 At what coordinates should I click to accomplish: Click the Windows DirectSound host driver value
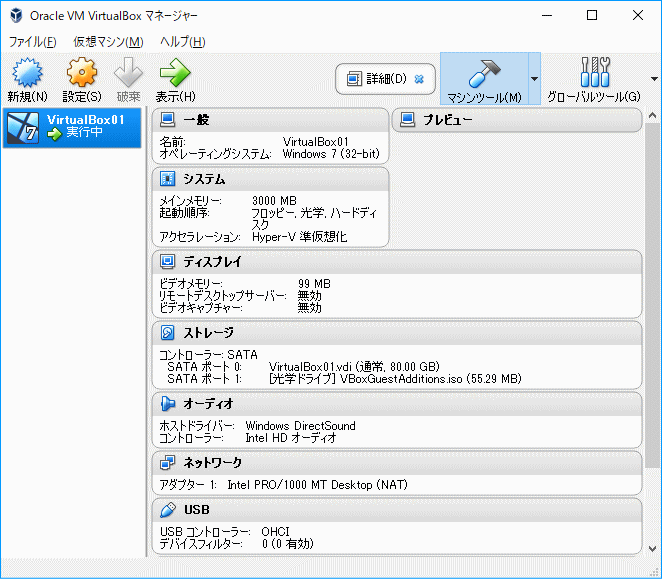(x=301, y=426)
